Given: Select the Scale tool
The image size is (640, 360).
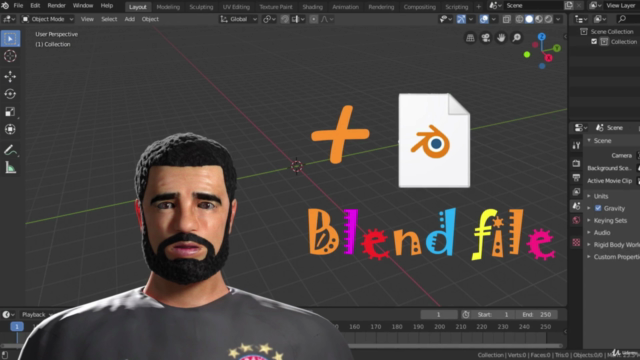Looking at the screenshot, I should 10,111.
